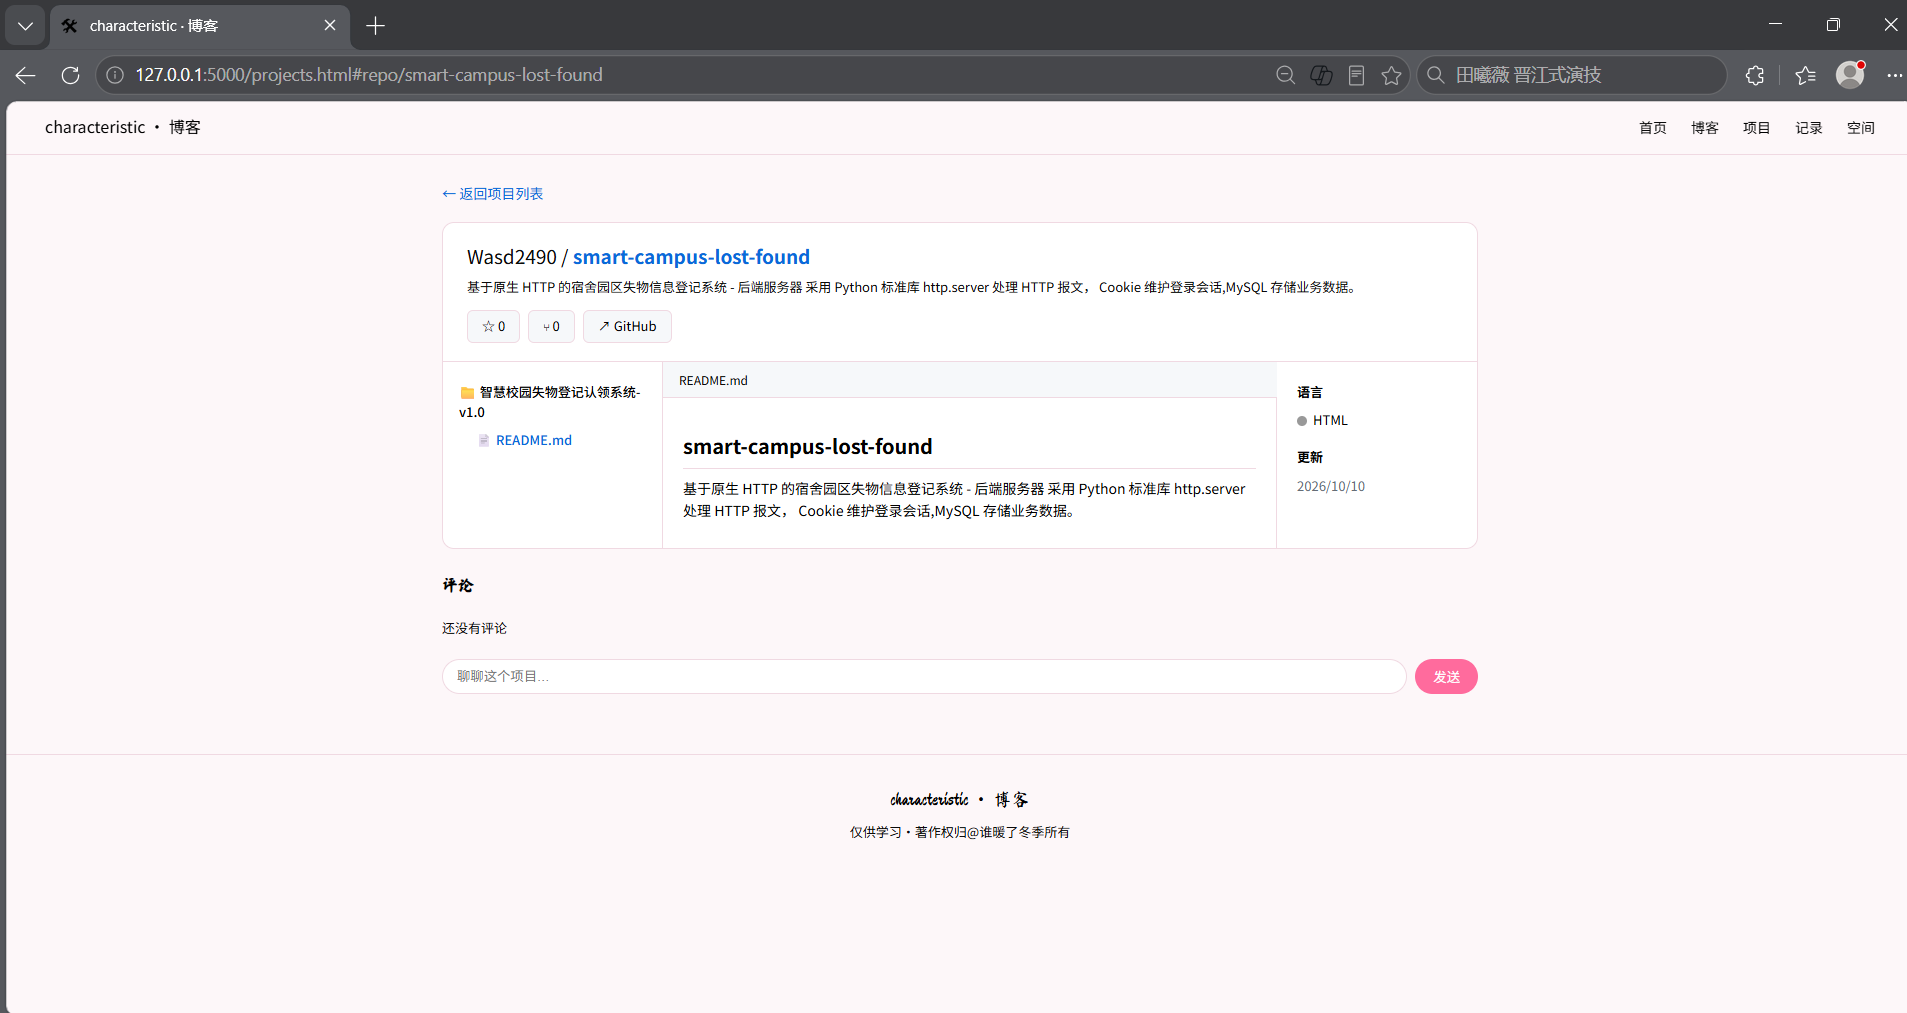Open the favorites list icon
Screen dimensions: 1907x1013
(x=1805, y=75)
